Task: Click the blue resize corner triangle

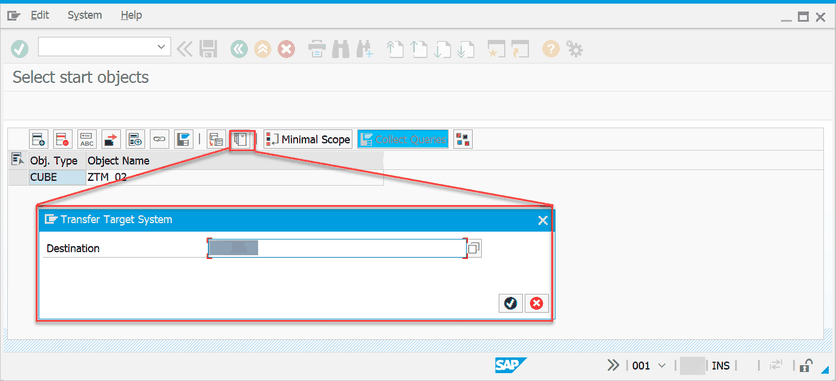Action: click(826, 371)
